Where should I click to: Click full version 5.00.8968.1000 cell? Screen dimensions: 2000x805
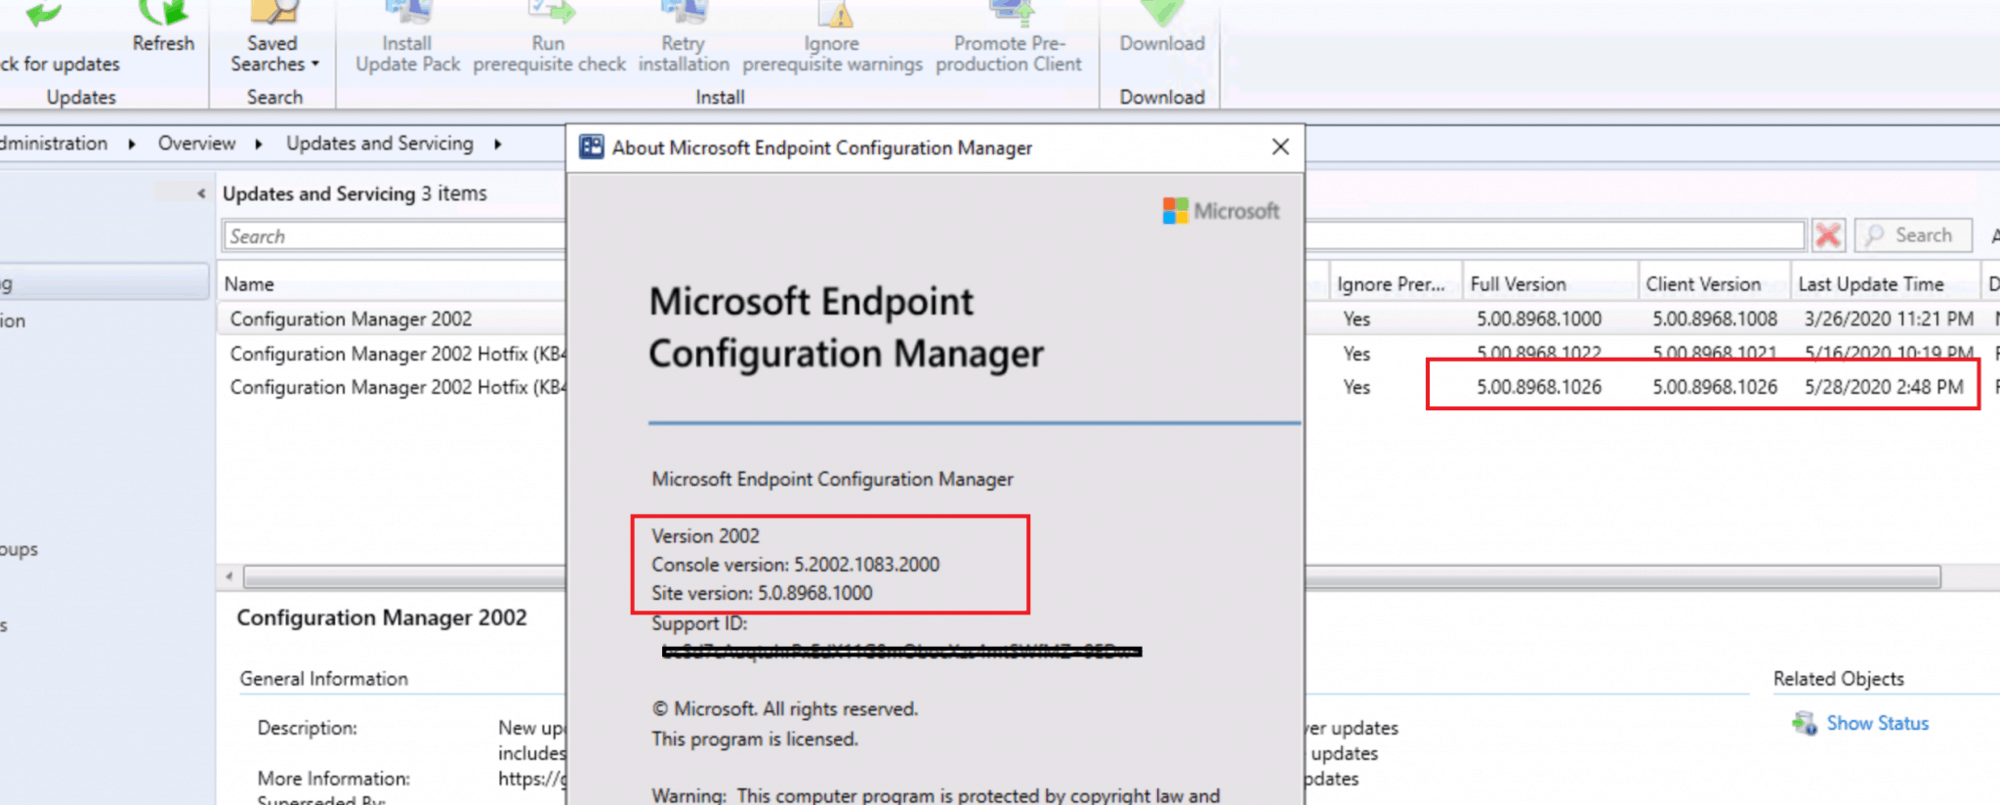pos(1539,319)
